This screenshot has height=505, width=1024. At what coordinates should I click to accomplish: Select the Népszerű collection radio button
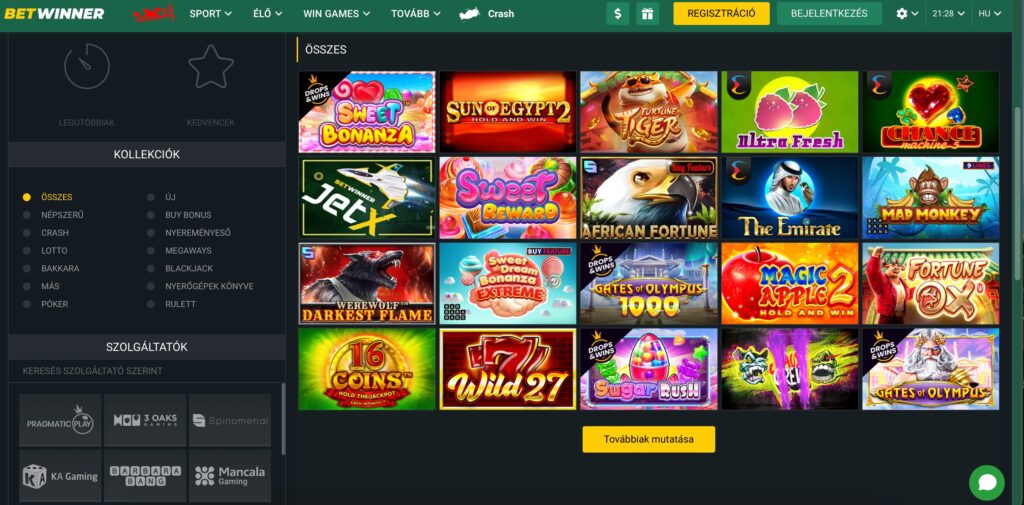26,214
